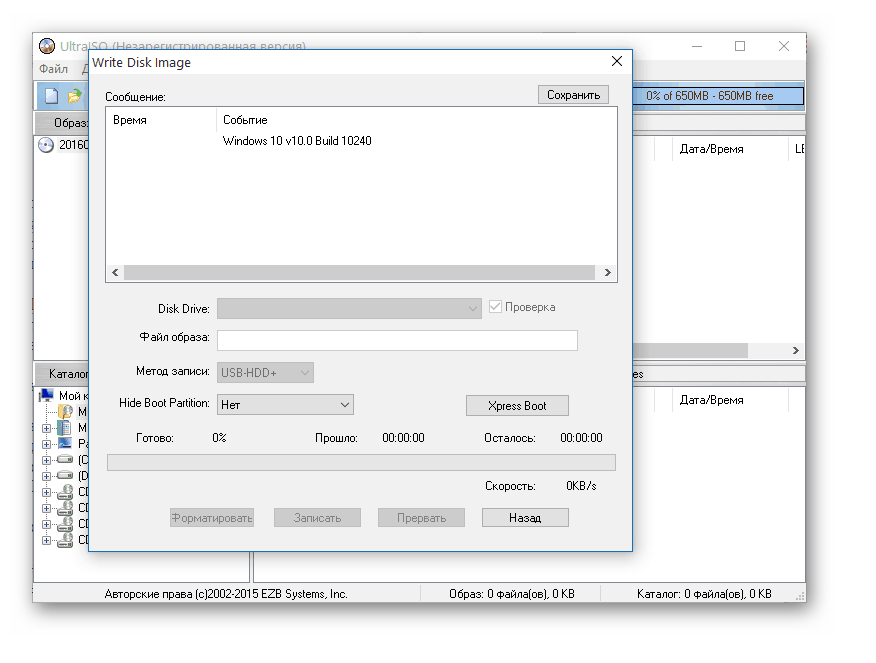Toggle the Проверка checkbox

495,307
